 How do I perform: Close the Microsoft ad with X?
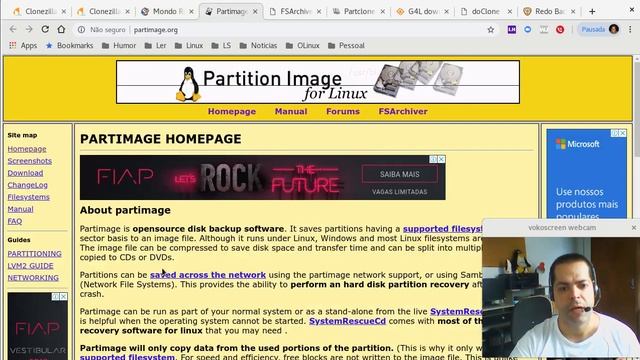[622, 133]
